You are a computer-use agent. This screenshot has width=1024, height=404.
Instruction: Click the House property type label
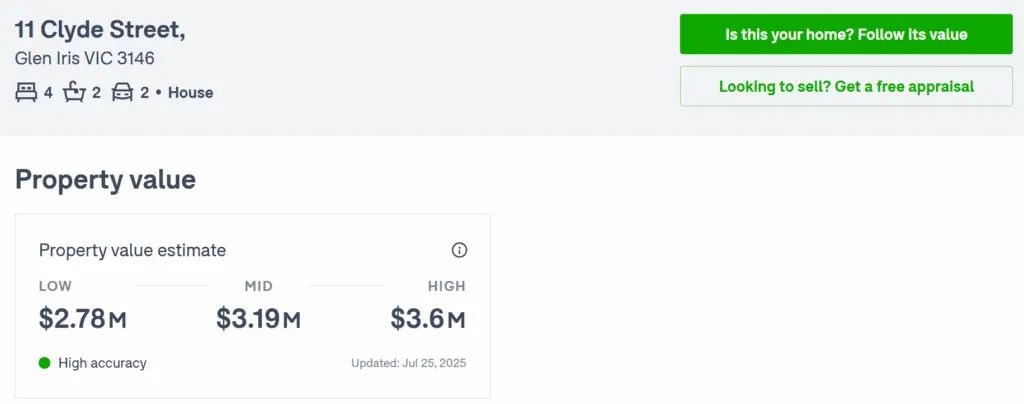[191, 93]
